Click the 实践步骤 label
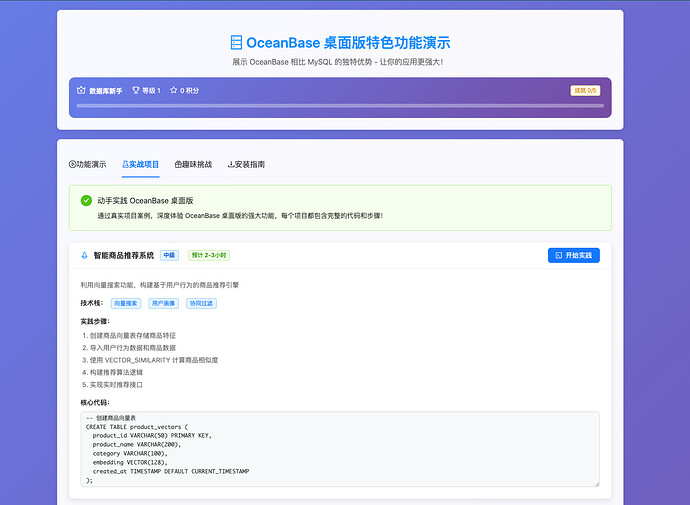 pos(95,321)
